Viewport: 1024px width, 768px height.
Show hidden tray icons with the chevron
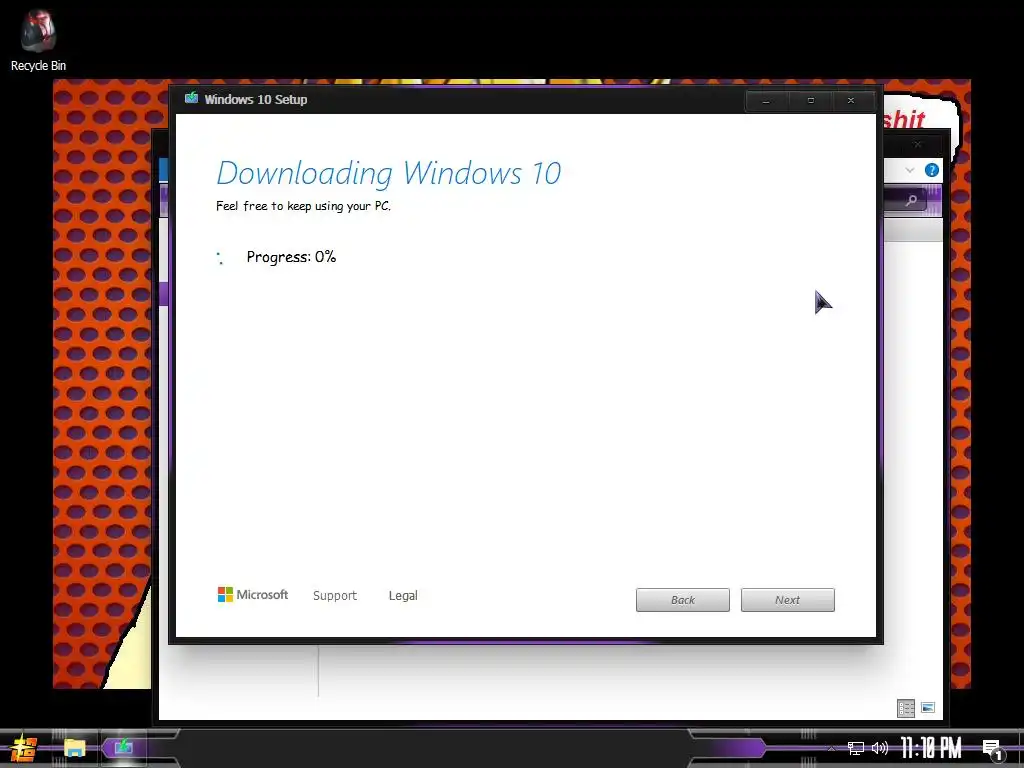831,749
